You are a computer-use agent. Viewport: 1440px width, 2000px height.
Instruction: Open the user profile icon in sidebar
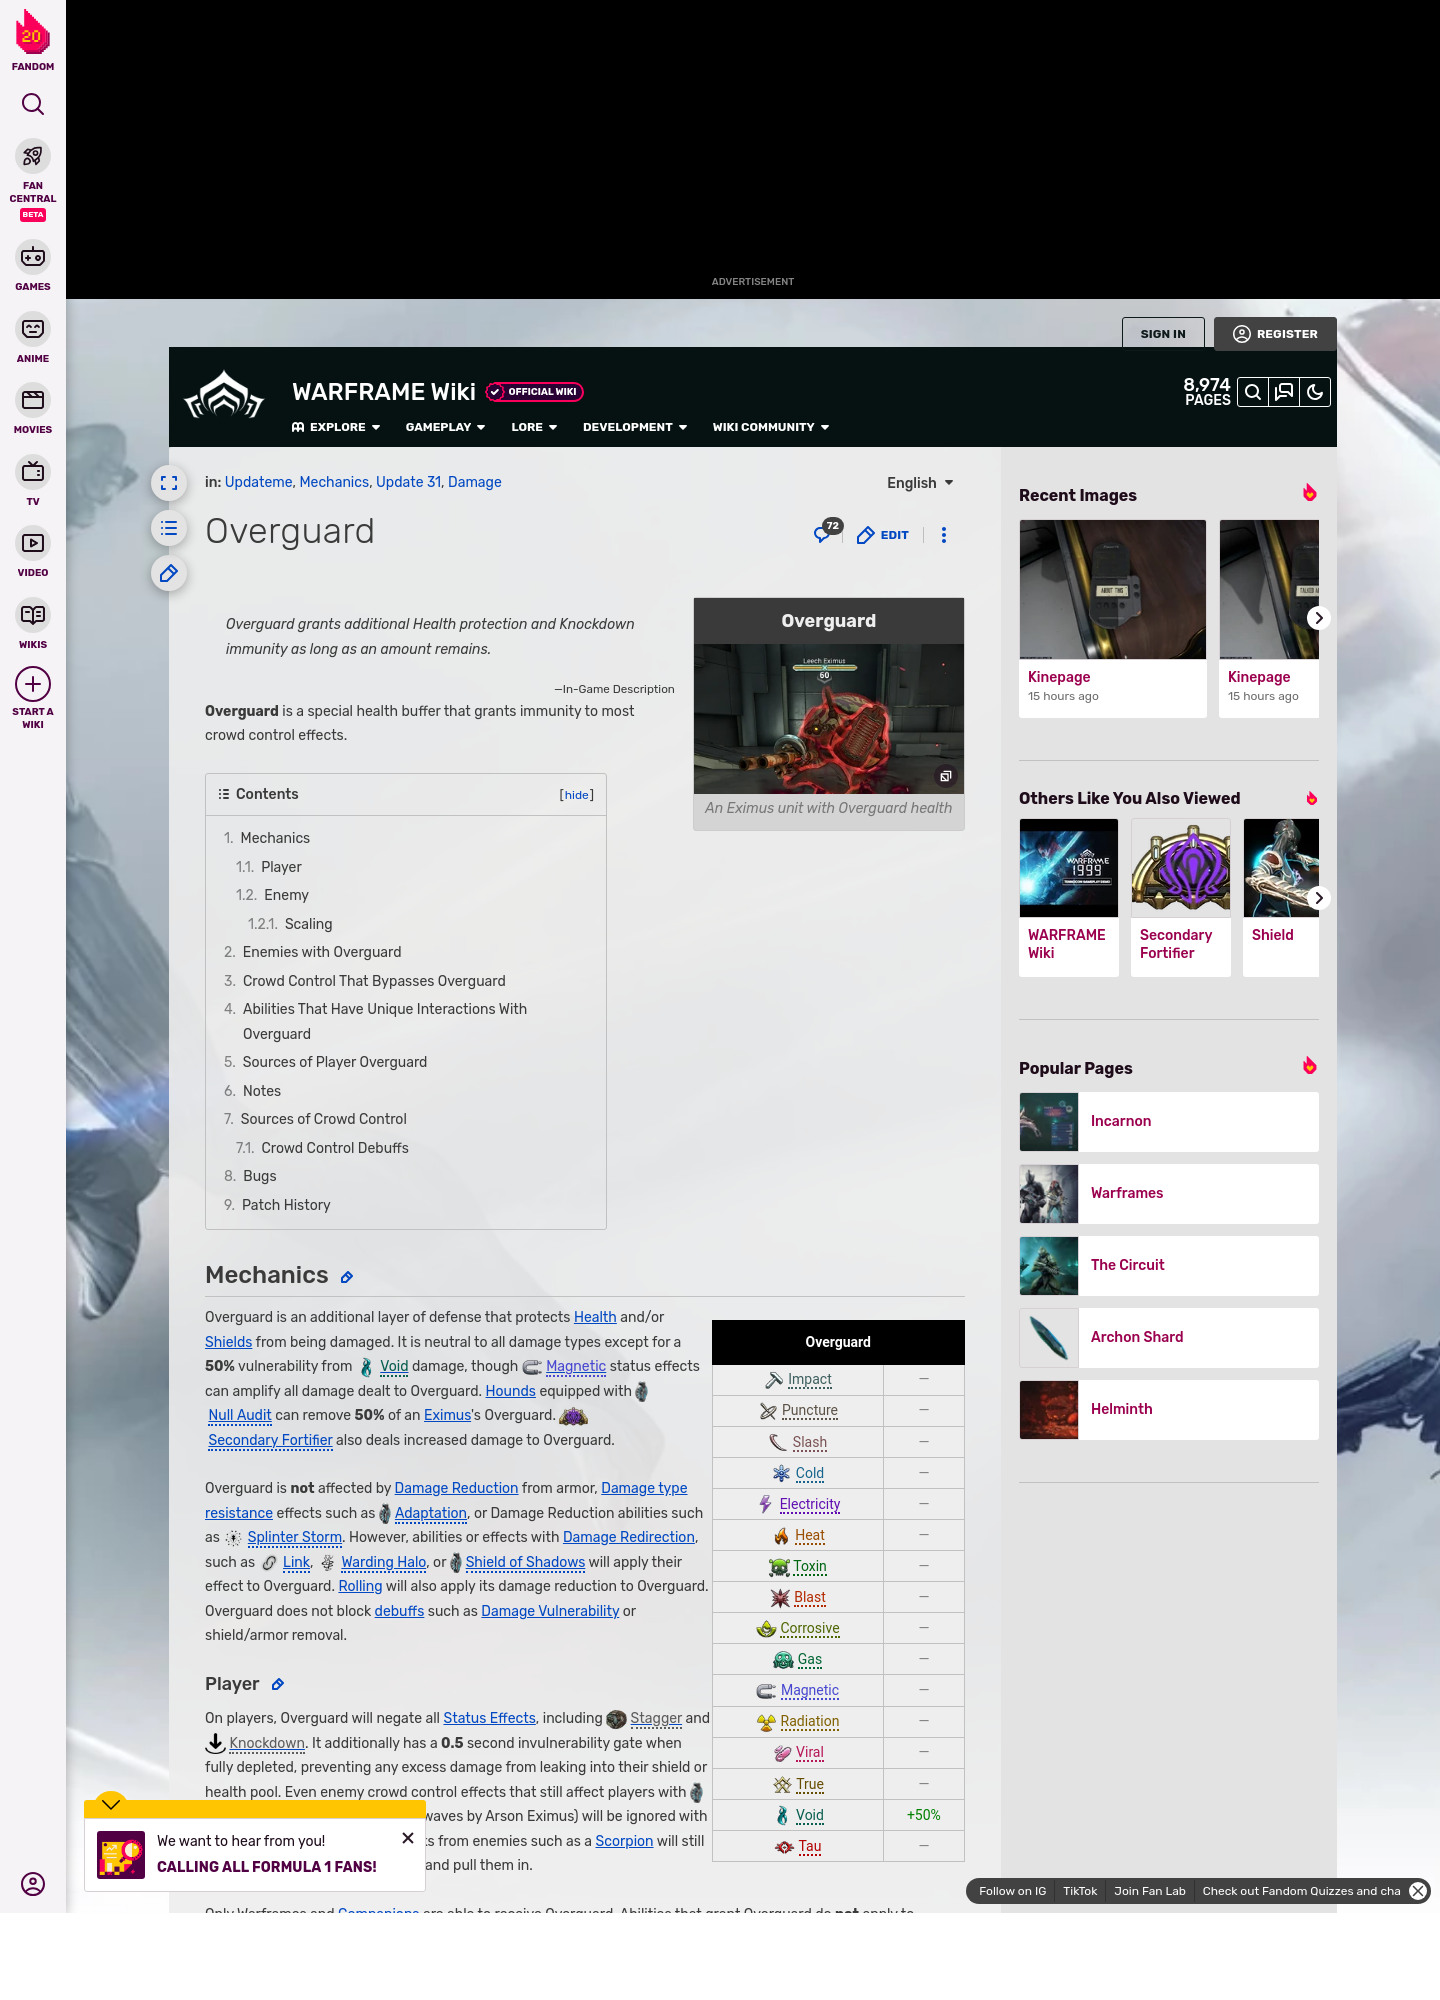click(33, 1884)
